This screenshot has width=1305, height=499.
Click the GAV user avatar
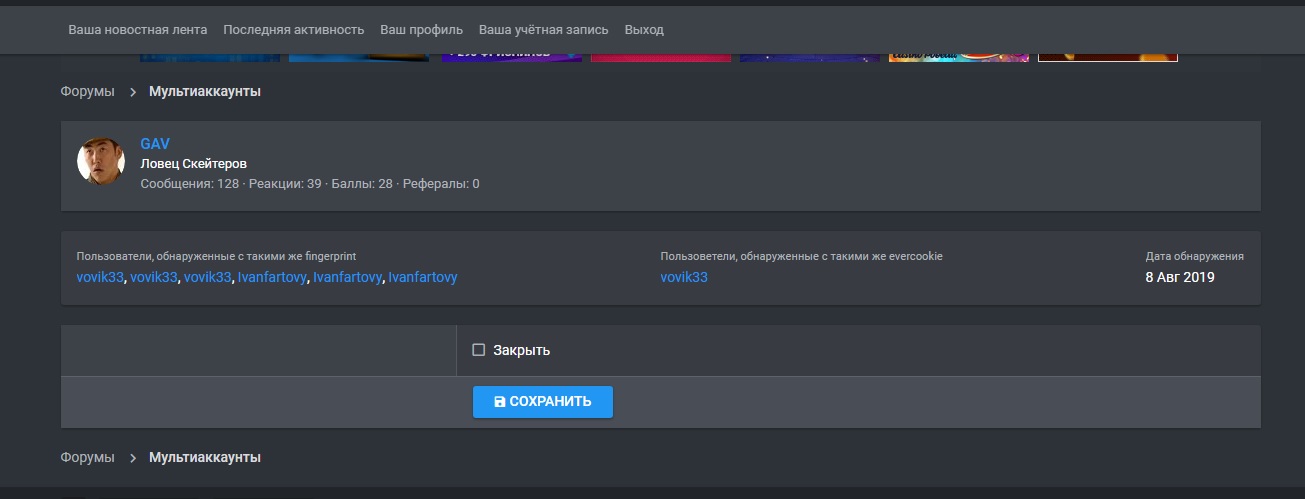pyautogui.click(x=101, y=161)
